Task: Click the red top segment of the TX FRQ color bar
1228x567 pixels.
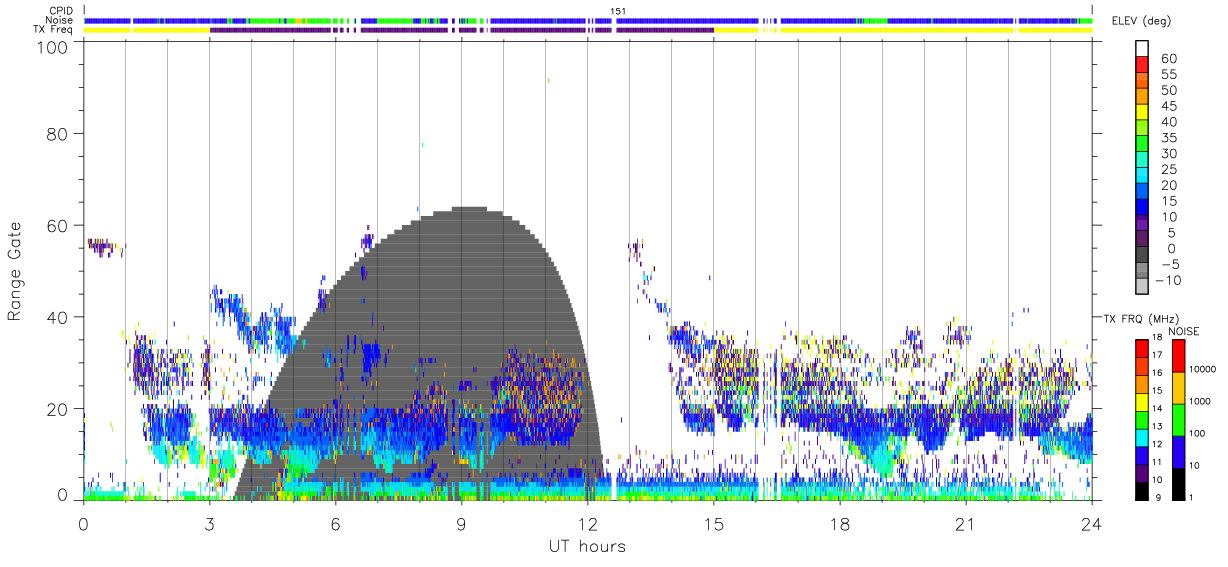Action: [1140, 348]
